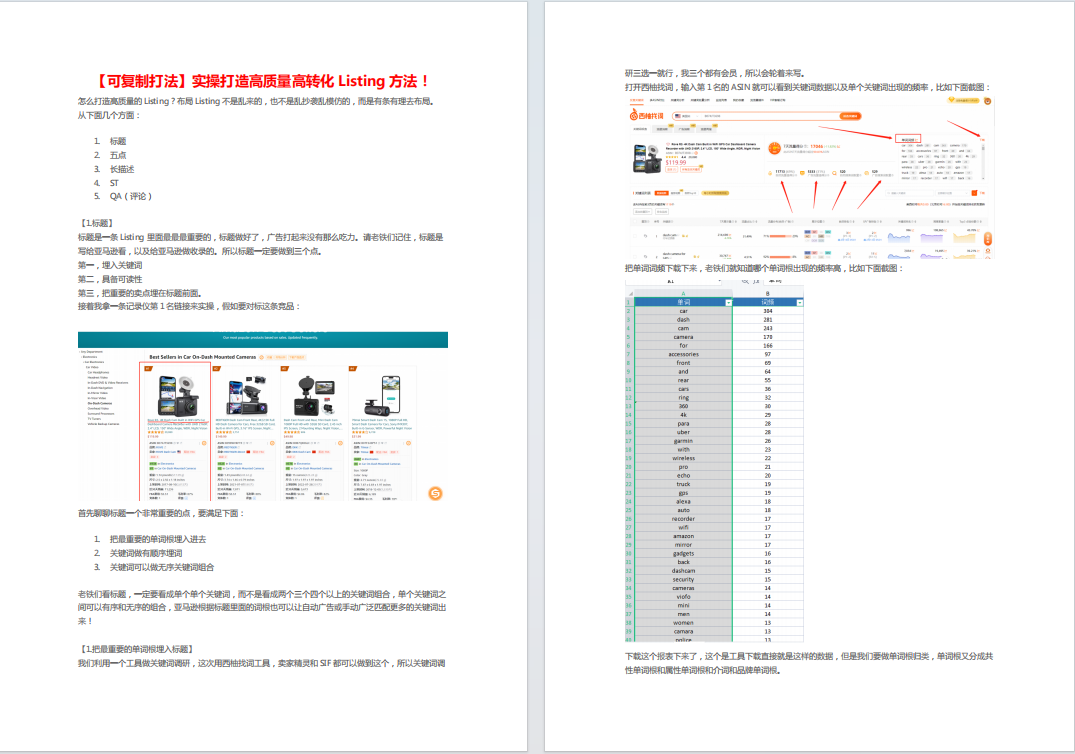Click the "viofo" cell in the word list

(684, 597)
